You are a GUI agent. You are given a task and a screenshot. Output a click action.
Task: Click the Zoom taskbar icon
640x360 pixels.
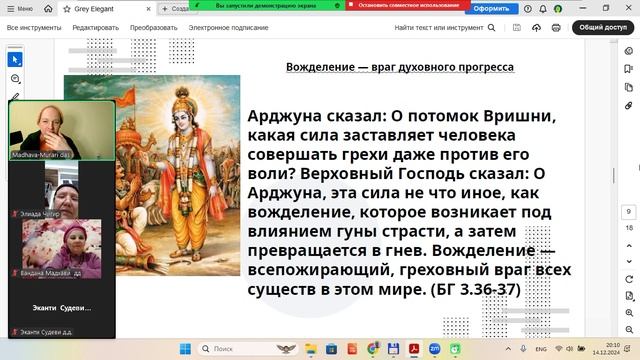coord(434,349)
